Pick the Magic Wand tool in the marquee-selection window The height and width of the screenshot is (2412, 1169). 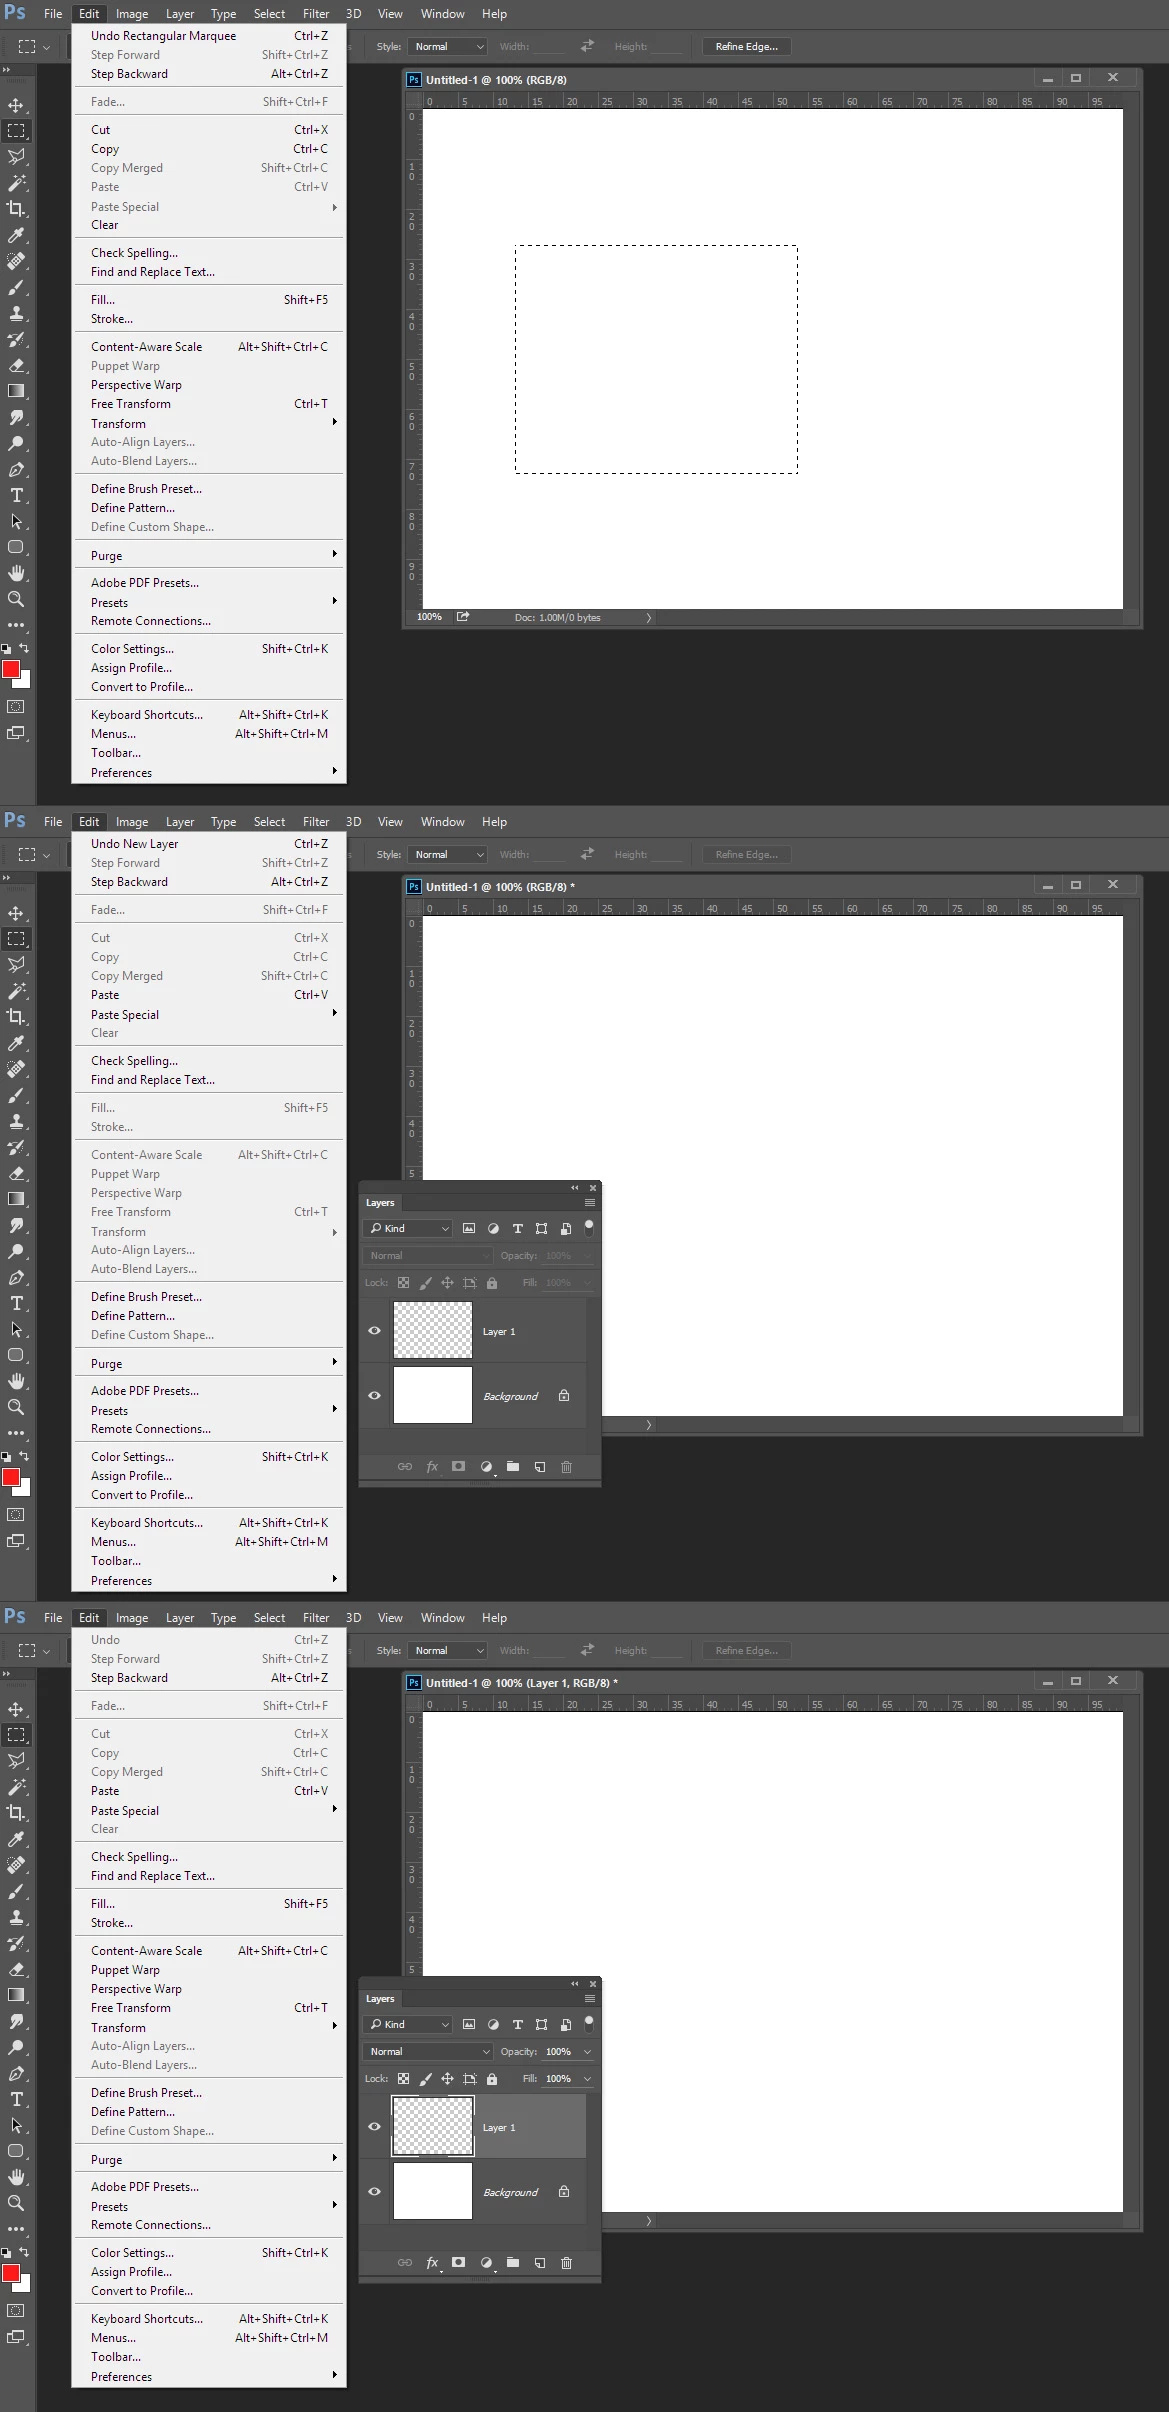pos(16,183)
